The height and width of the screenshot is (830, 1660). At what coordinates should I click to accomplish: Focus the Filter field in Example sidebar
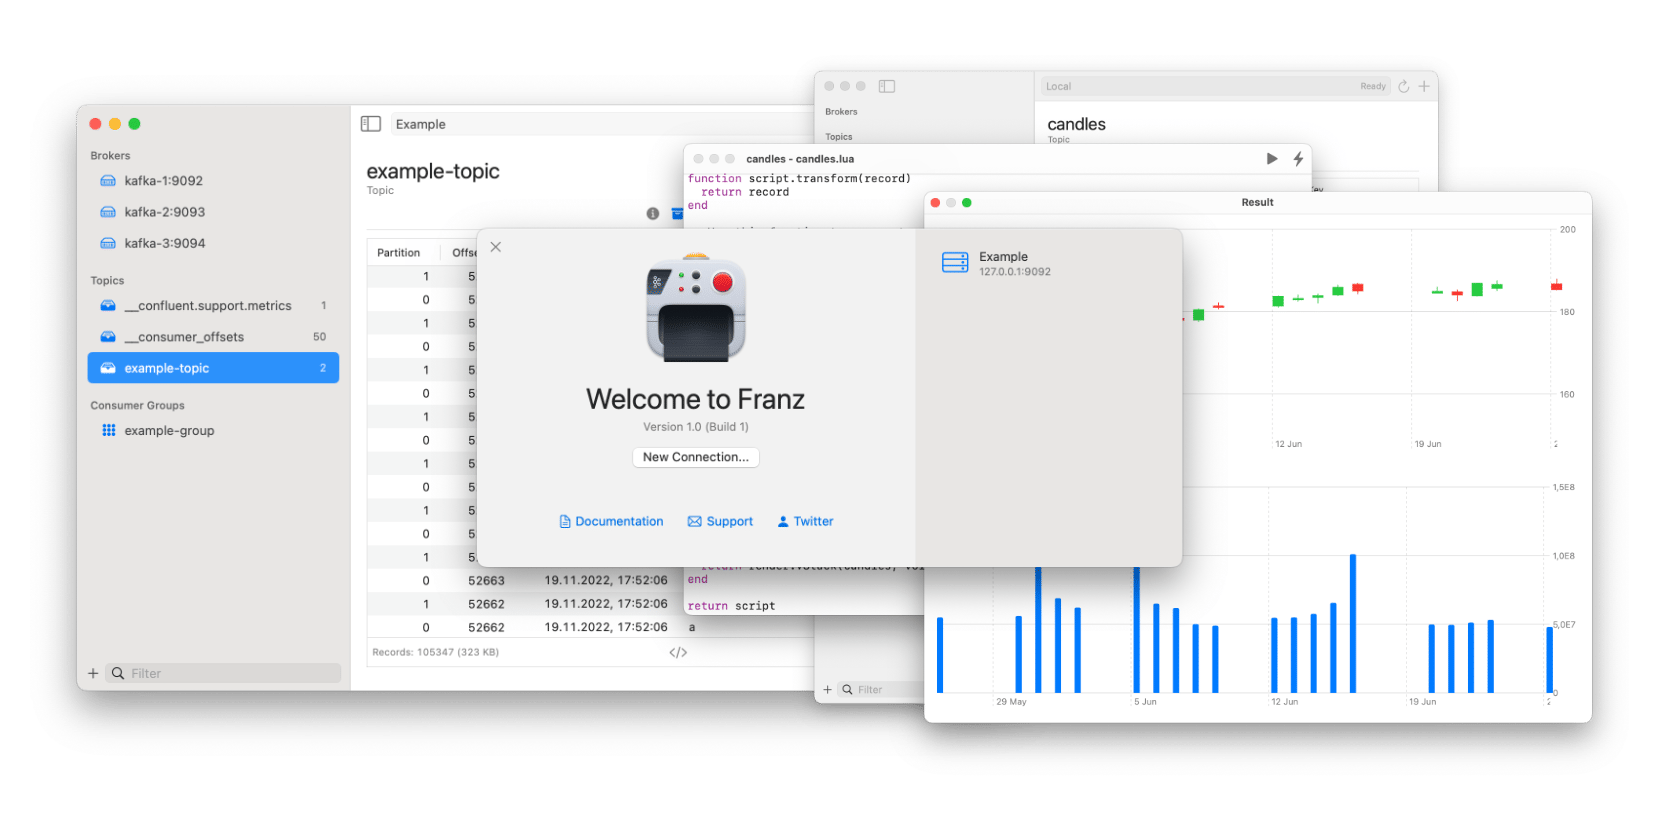(x=224, y=674)
